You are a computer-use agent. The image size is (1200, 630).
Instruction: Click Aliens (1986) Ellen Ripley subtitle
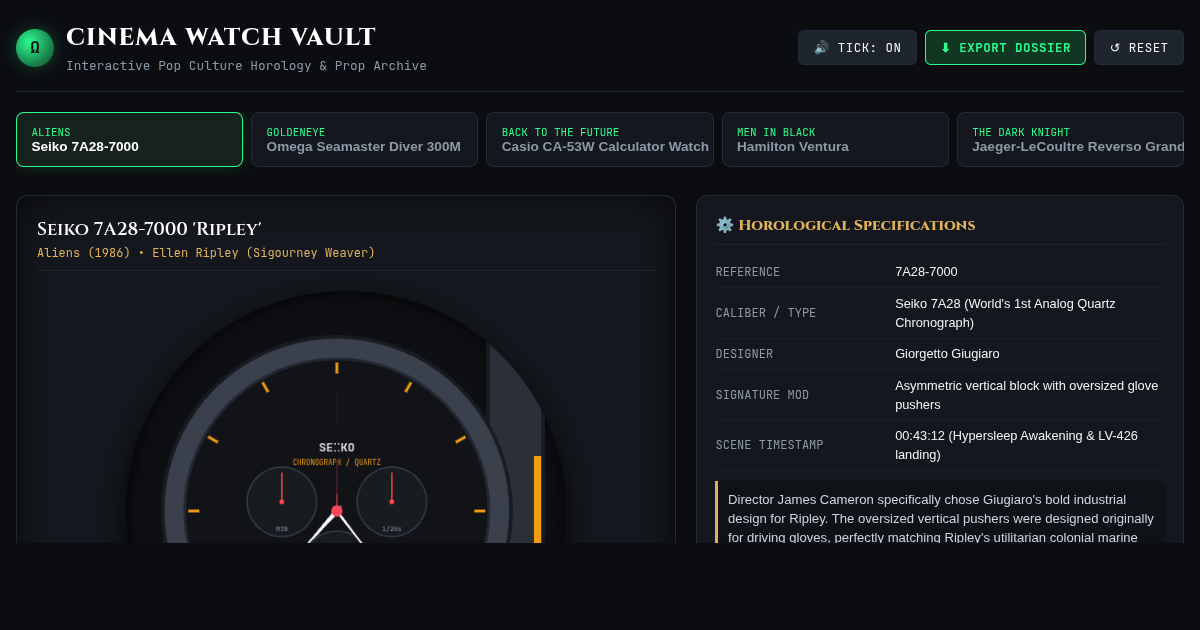pos(206,253)
